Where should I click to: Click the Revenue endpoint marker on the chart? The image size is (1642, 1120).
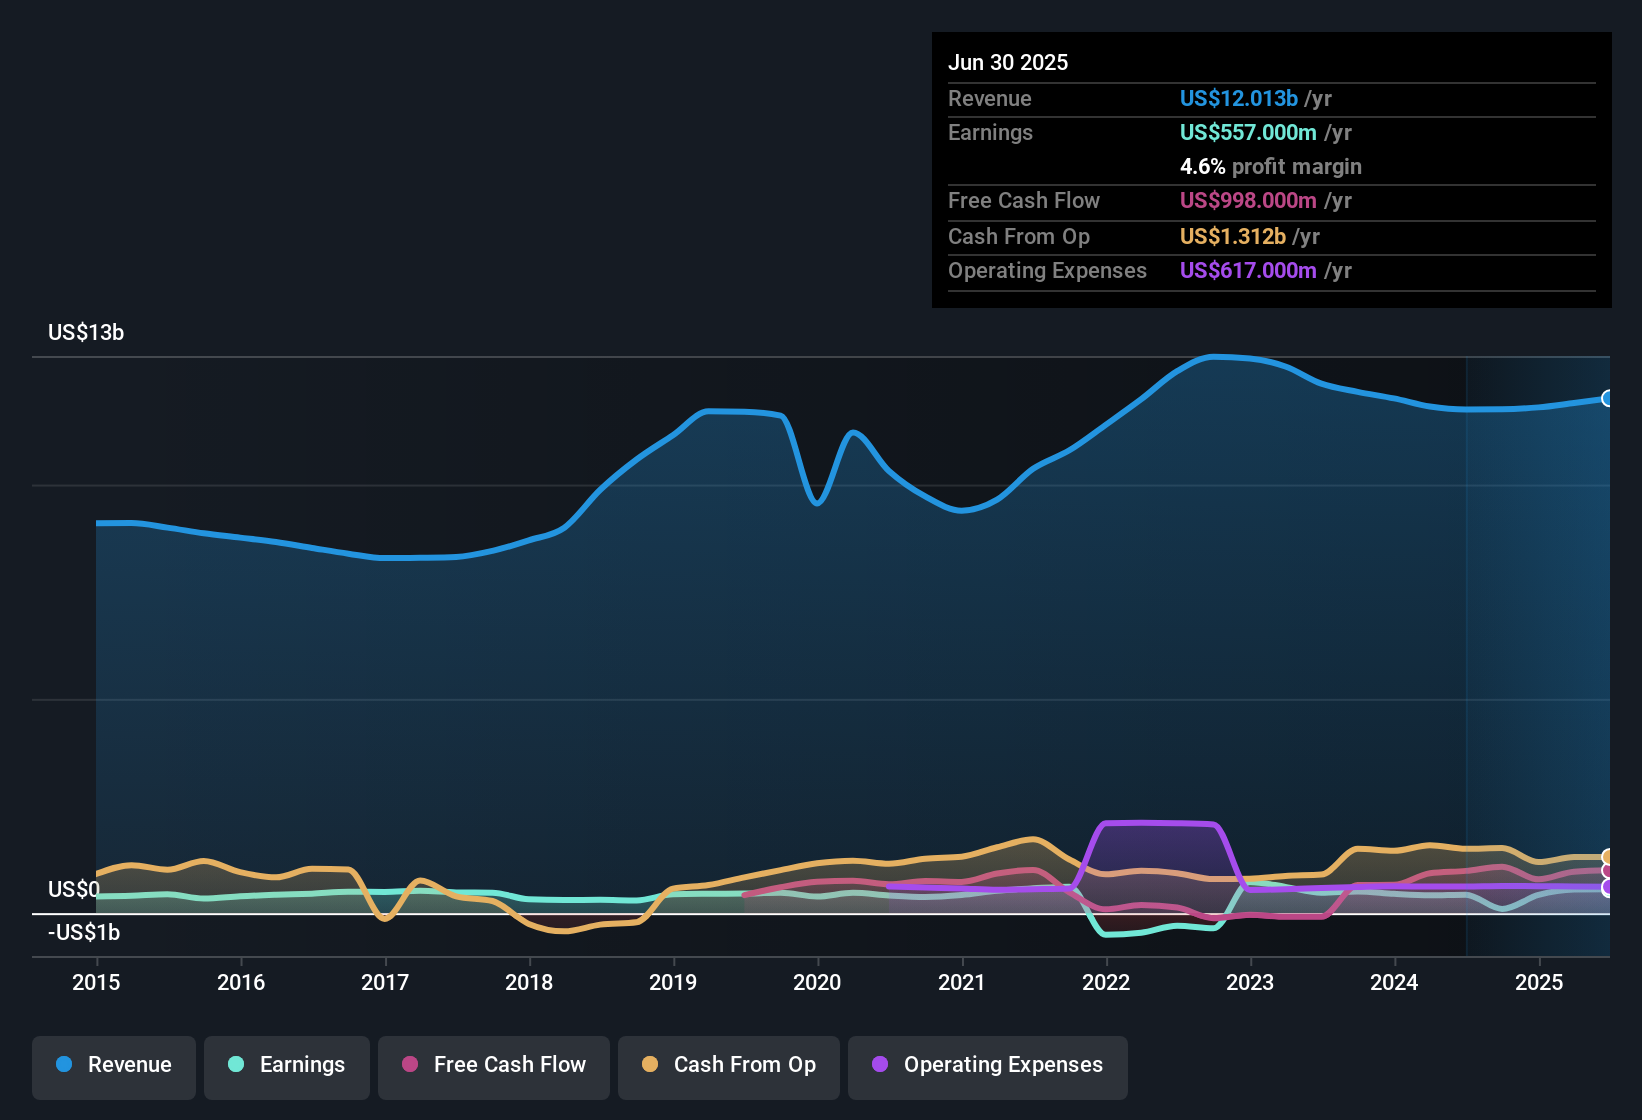pyautogui.click(x=1608, y=398)
